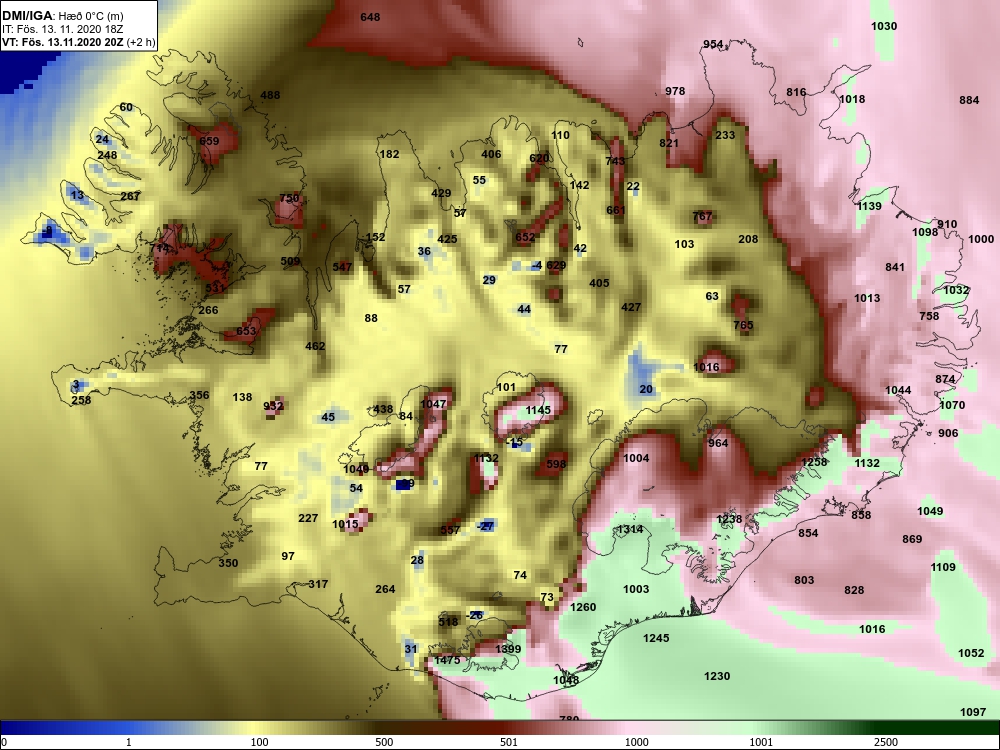Click the map value 1258
This screenshot has height=750, width=1000.
(814, 462)
